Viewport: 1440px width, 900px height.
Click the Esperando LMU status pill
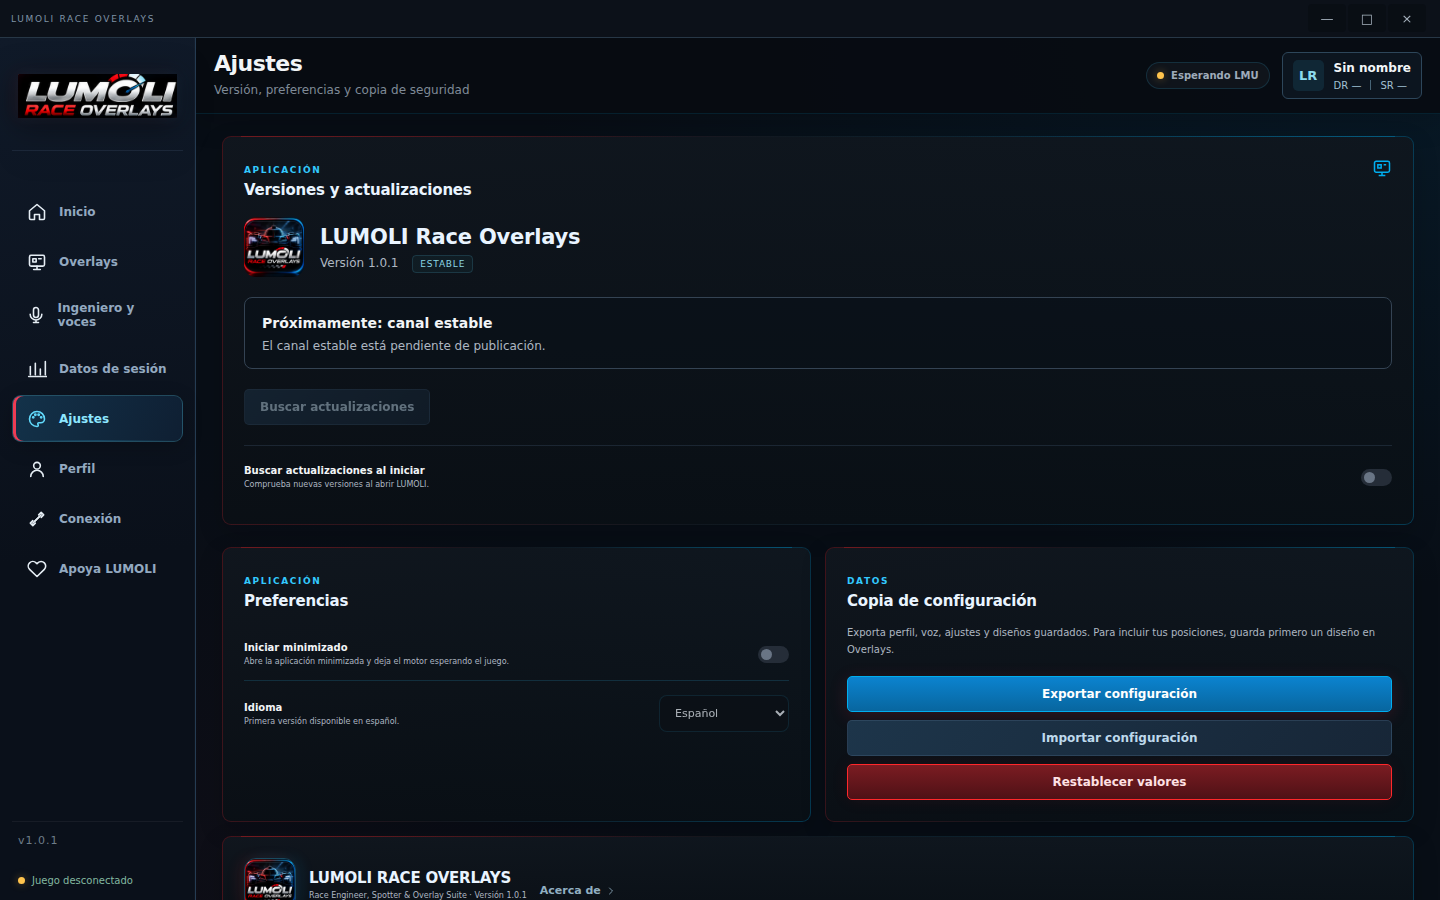[1208, 76]
